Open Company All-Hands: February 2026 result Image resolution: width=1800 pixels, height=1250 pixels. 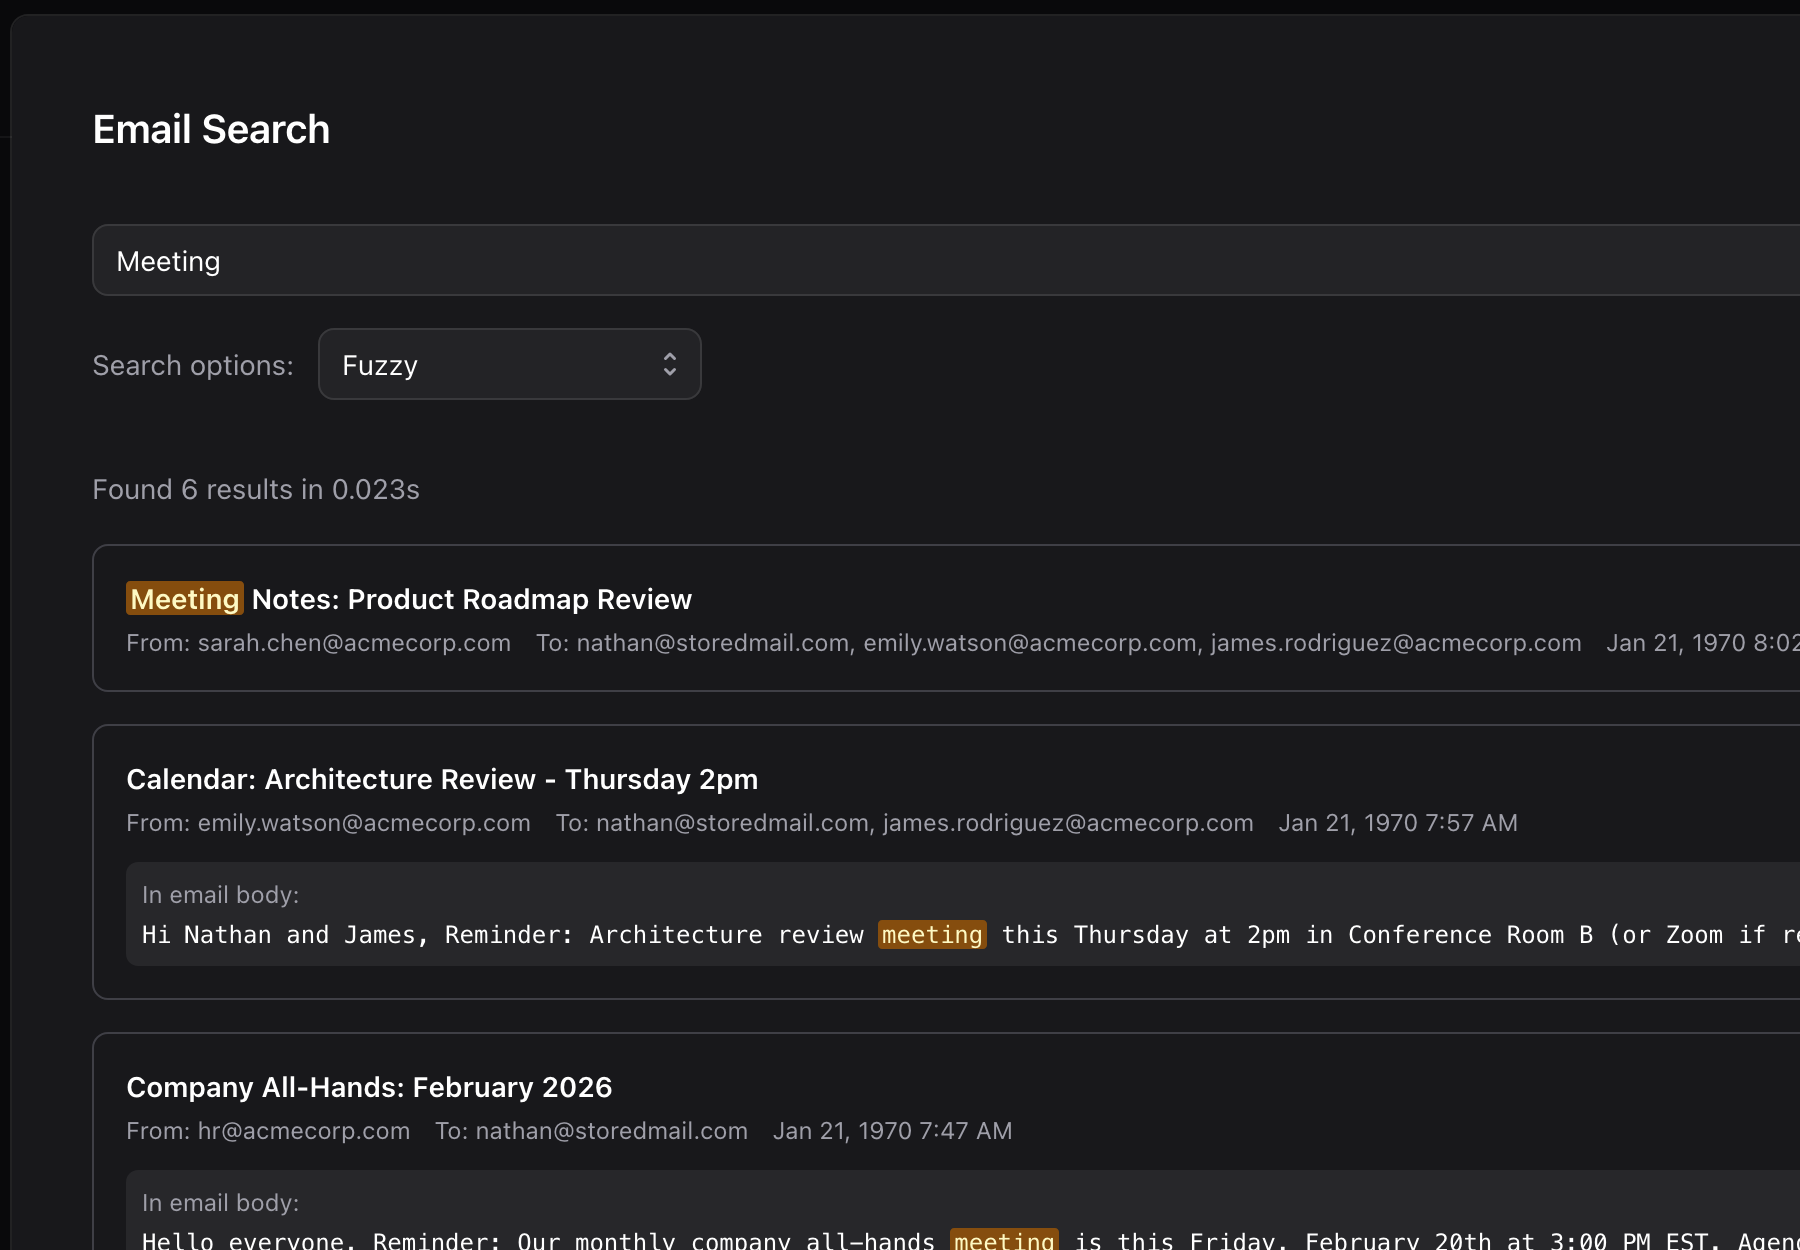369,1088
